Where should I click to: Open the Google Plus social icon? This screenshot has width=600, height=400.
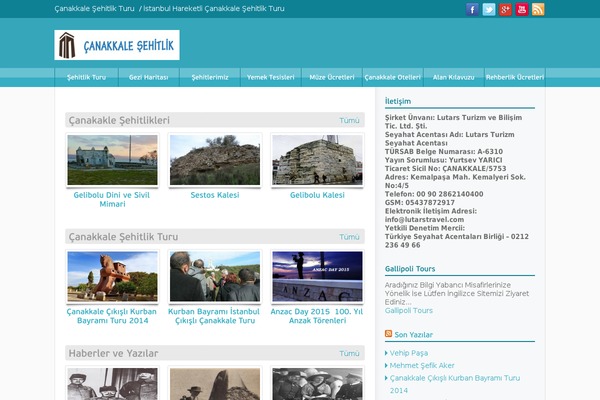click(x=505, y=9)
